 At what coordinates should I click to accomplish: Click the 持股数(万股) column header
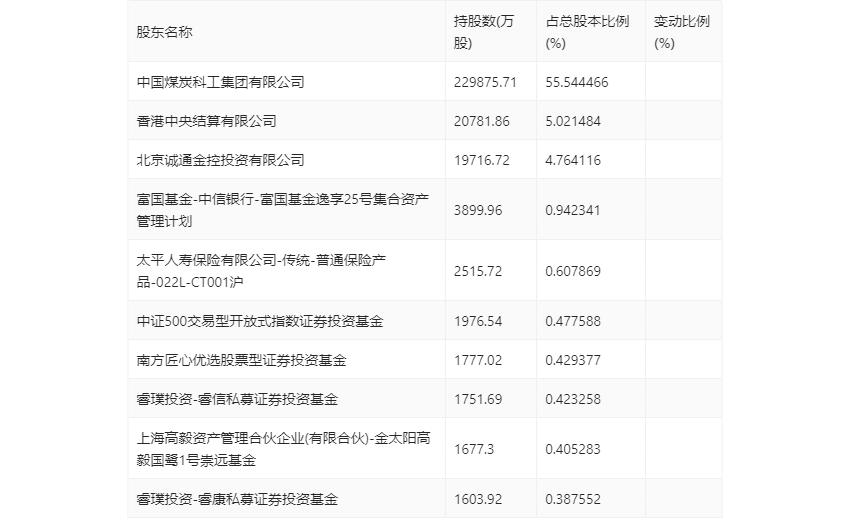[484, 32]
